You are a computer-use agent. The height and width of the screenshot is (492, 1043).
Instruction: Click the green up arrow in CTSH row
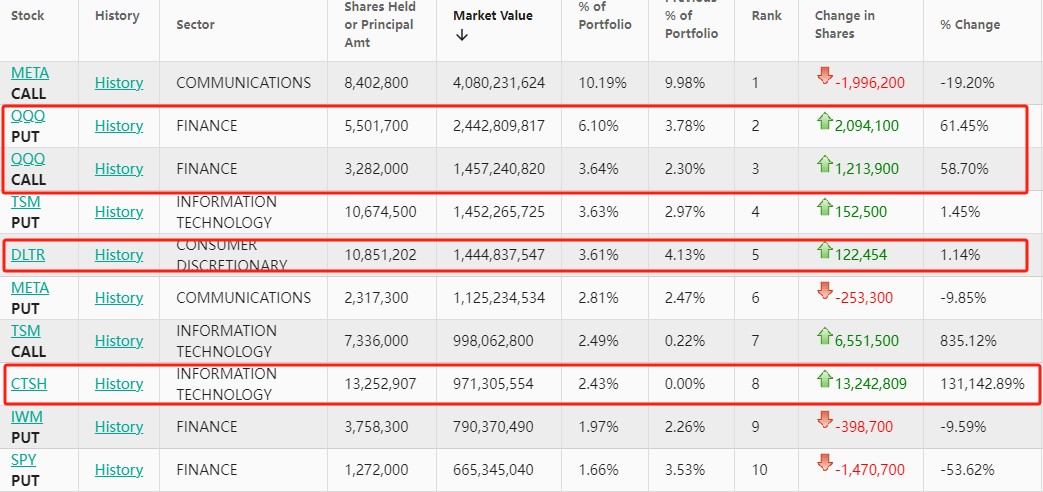[825, 379]
